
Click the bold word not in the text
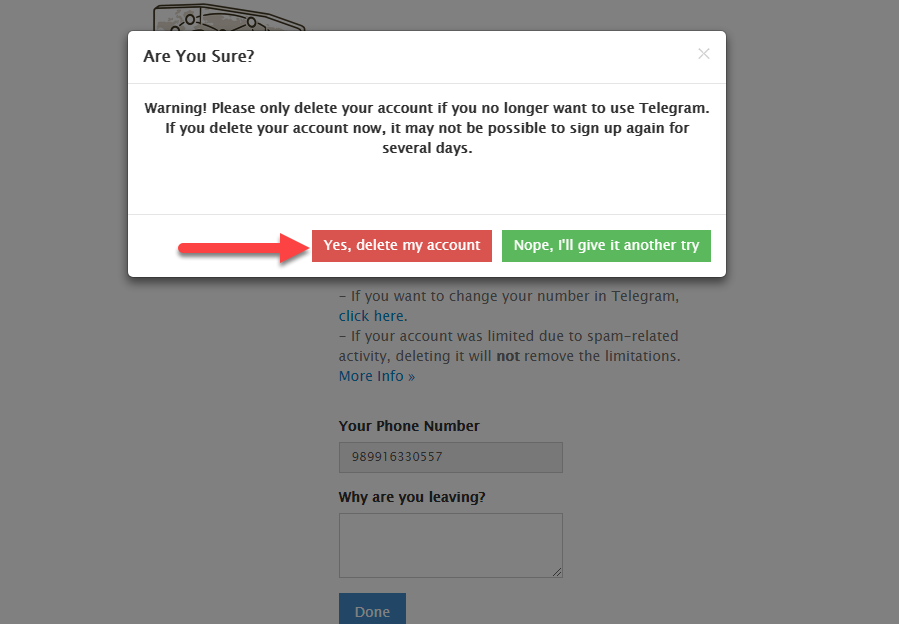[508, 356]
